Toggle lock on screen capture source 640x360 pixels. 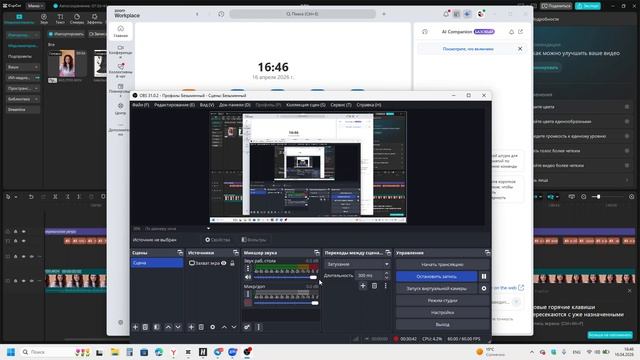click(x=232, y=263)
